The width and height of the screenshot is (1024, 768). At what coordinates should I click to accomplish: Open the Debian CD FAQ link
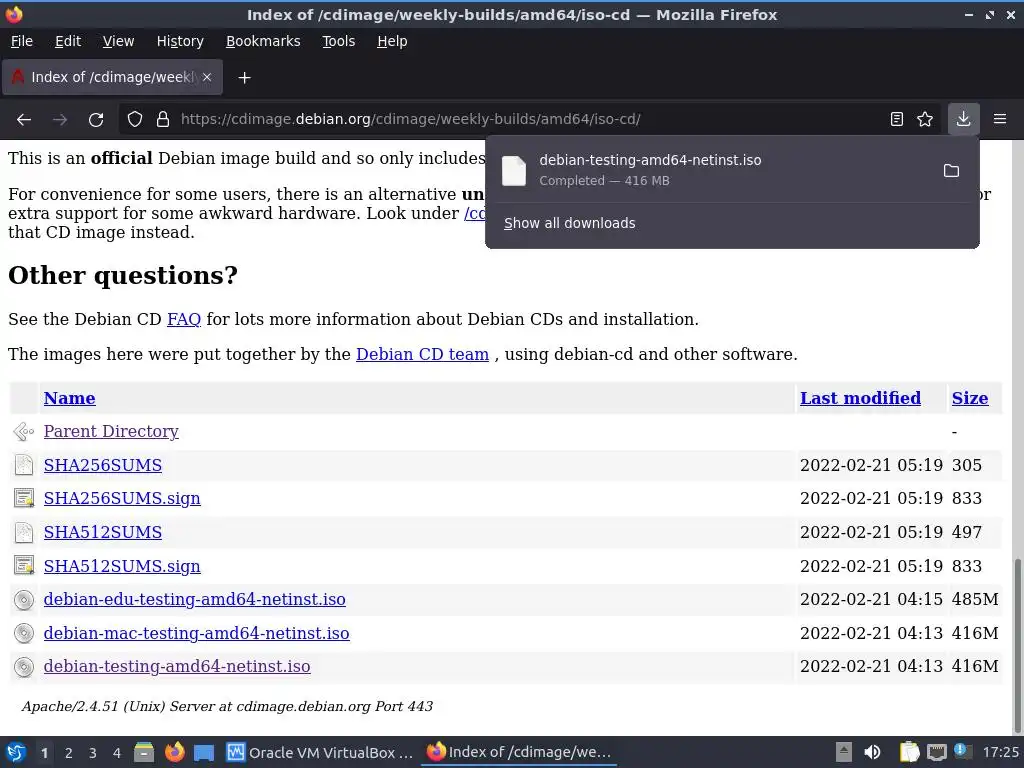click(184, 319)
